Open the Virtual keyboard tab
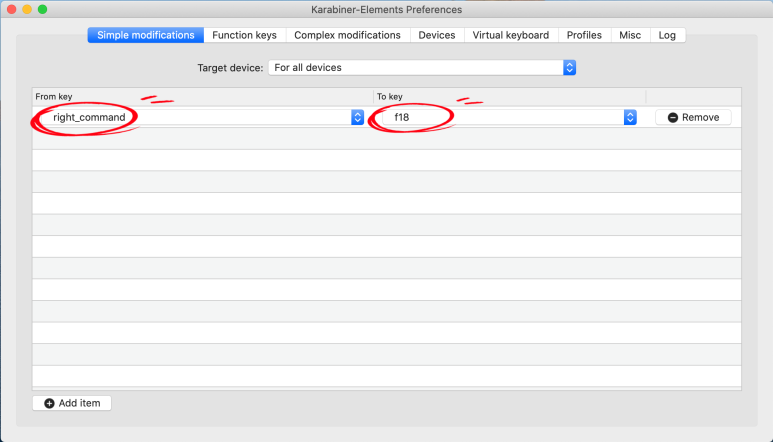This screenshot has height=442, width=773. (x=511, y=35)
